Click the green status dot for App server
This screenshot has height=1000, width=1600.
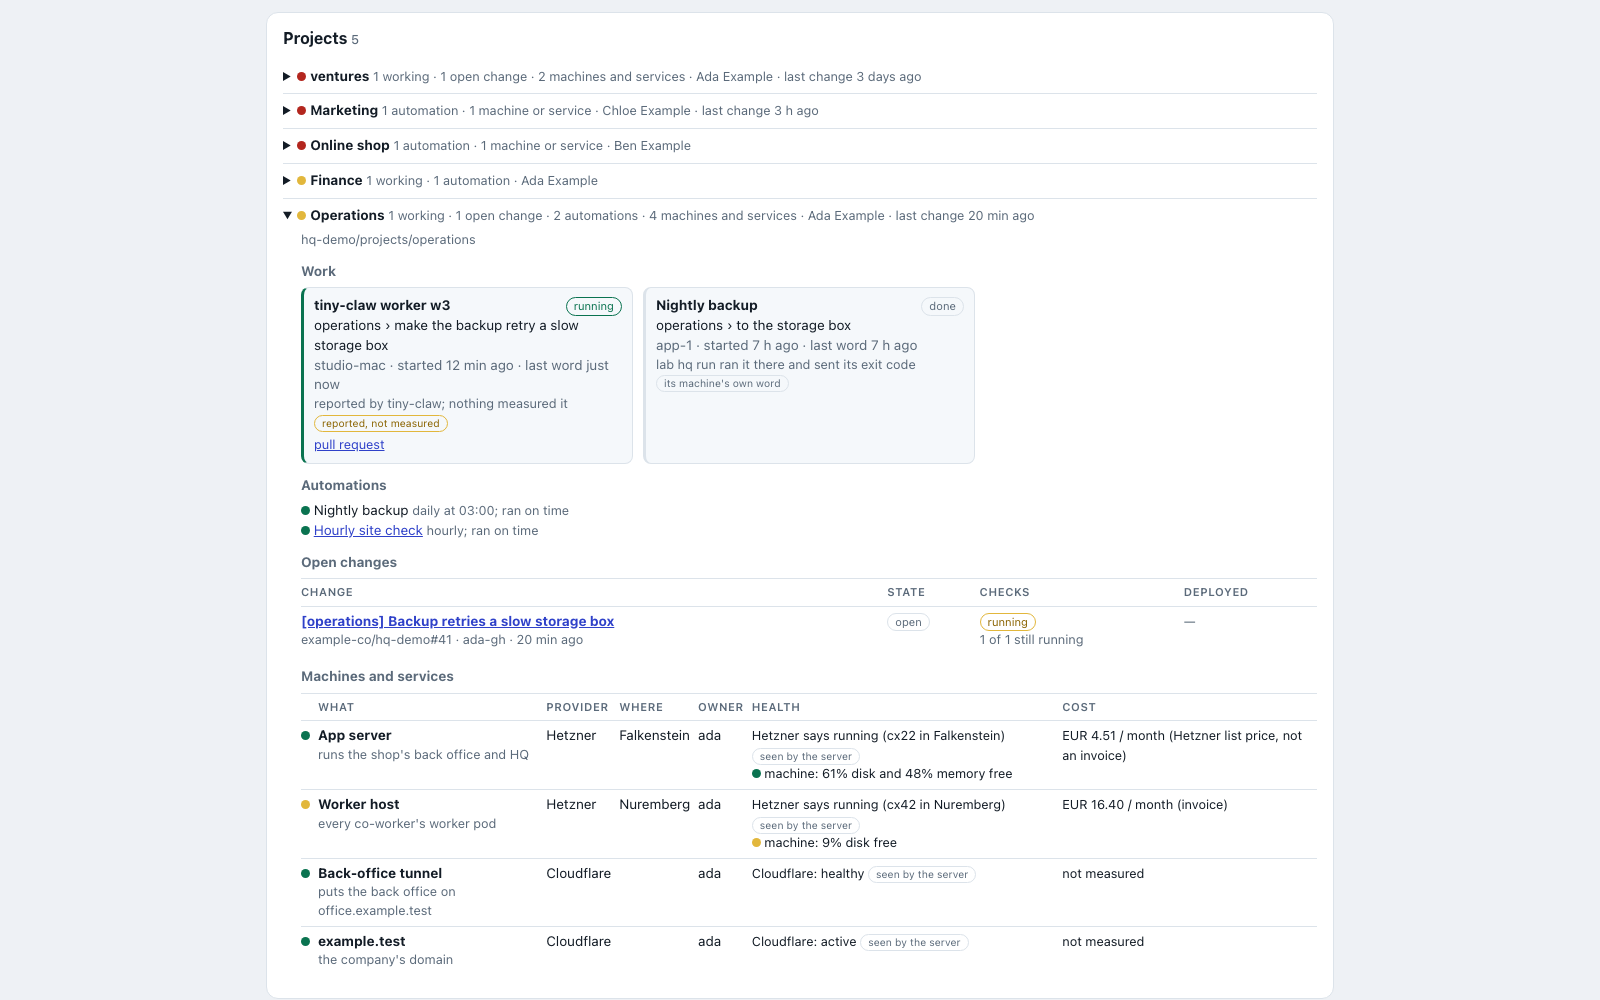306,736
